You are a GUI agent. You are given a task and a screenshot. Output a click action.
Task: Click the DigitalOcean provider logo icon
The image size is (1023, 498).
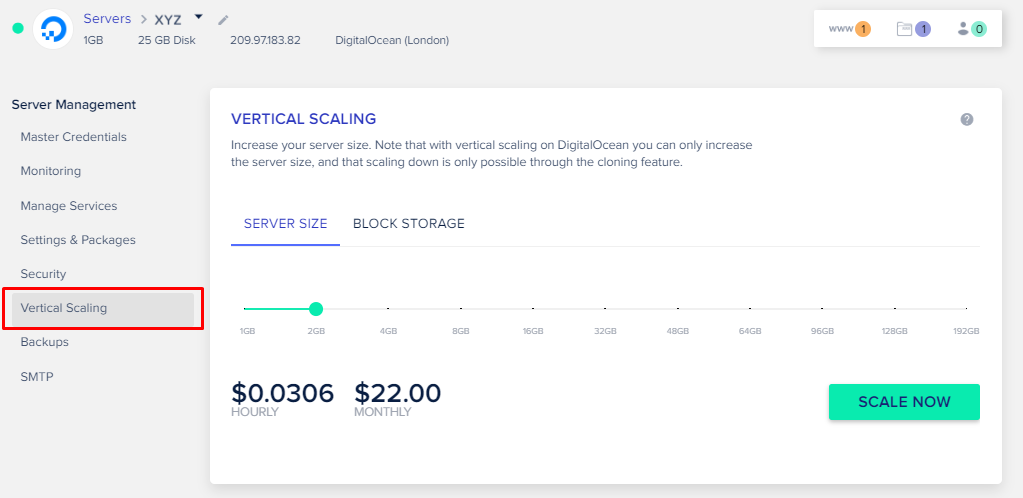pos(52,29)
